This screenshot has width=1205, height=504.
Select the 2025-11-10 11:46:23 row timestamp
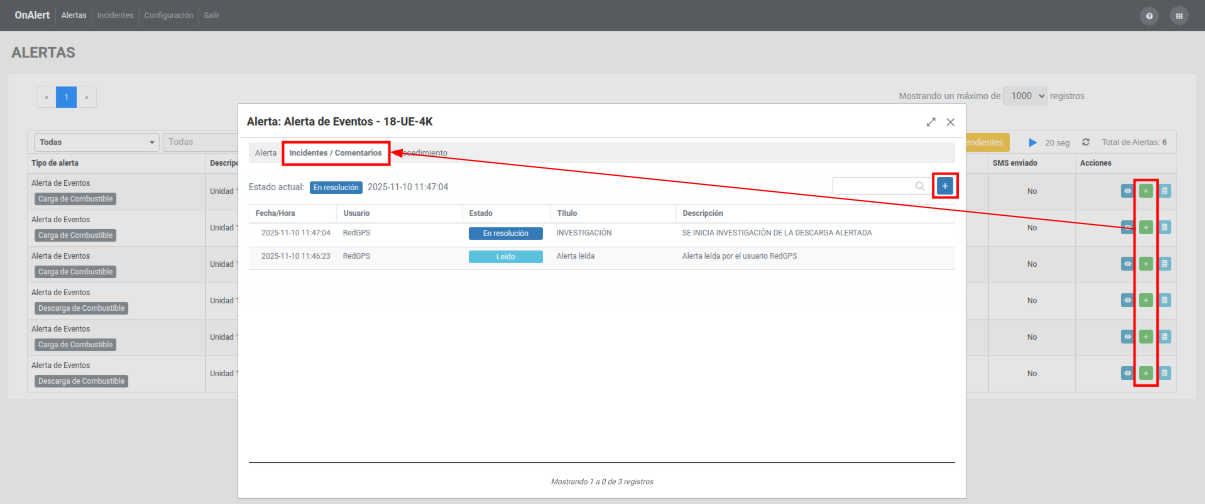[x=295, y=257]
